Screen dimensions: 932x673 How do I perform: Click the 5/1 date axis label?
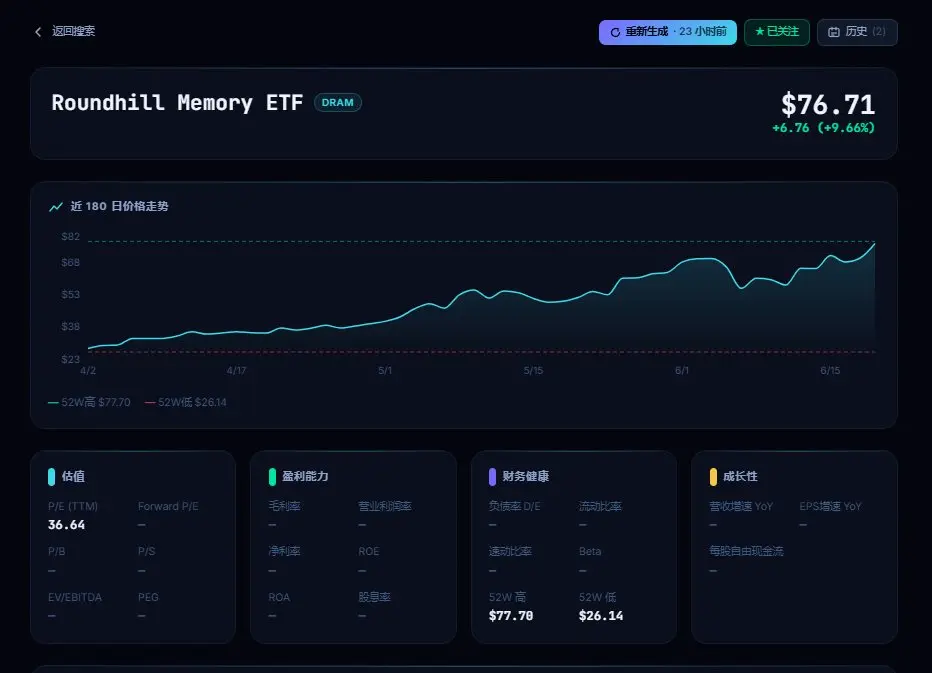click(385, 370)
